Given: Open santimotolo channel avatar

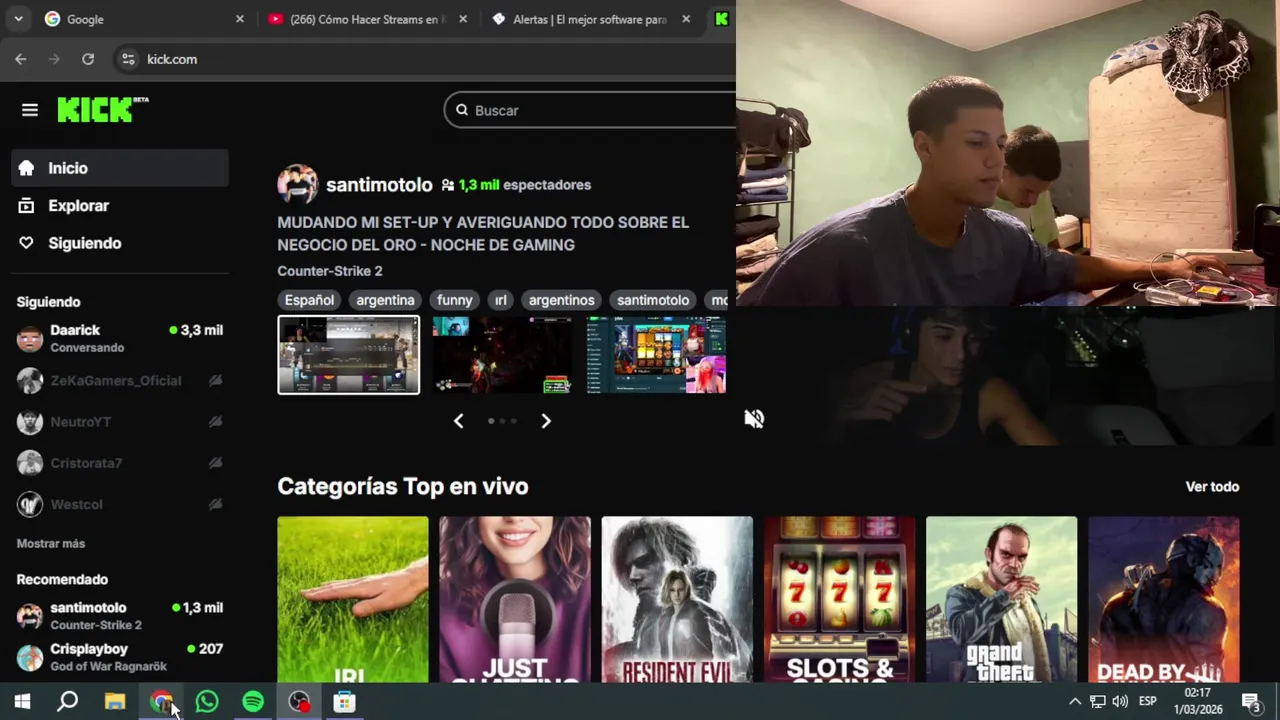Looking at the screenshot, I should tap(297, 185).
